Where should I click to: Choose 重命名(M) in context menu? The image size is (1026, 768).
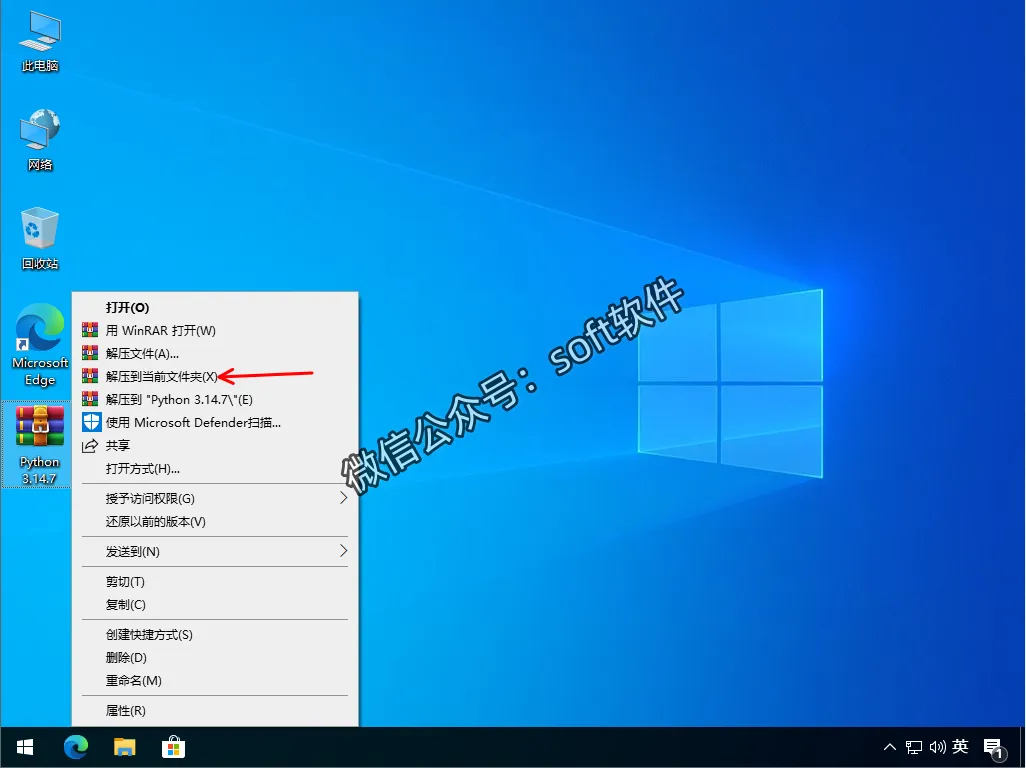[x=215, y=680]
